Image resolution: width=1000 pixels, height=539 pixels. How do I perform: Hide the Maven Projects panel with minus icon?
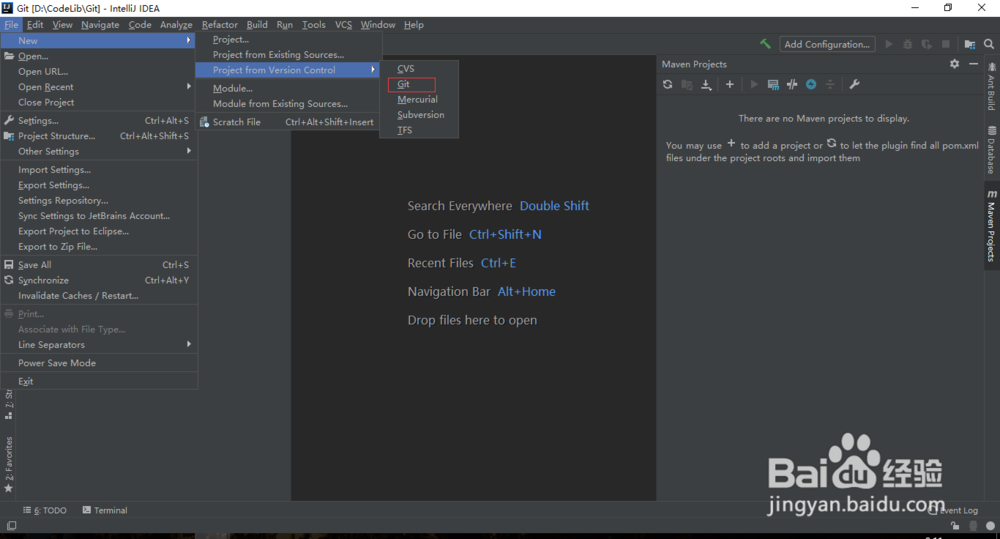click(973, 64)
